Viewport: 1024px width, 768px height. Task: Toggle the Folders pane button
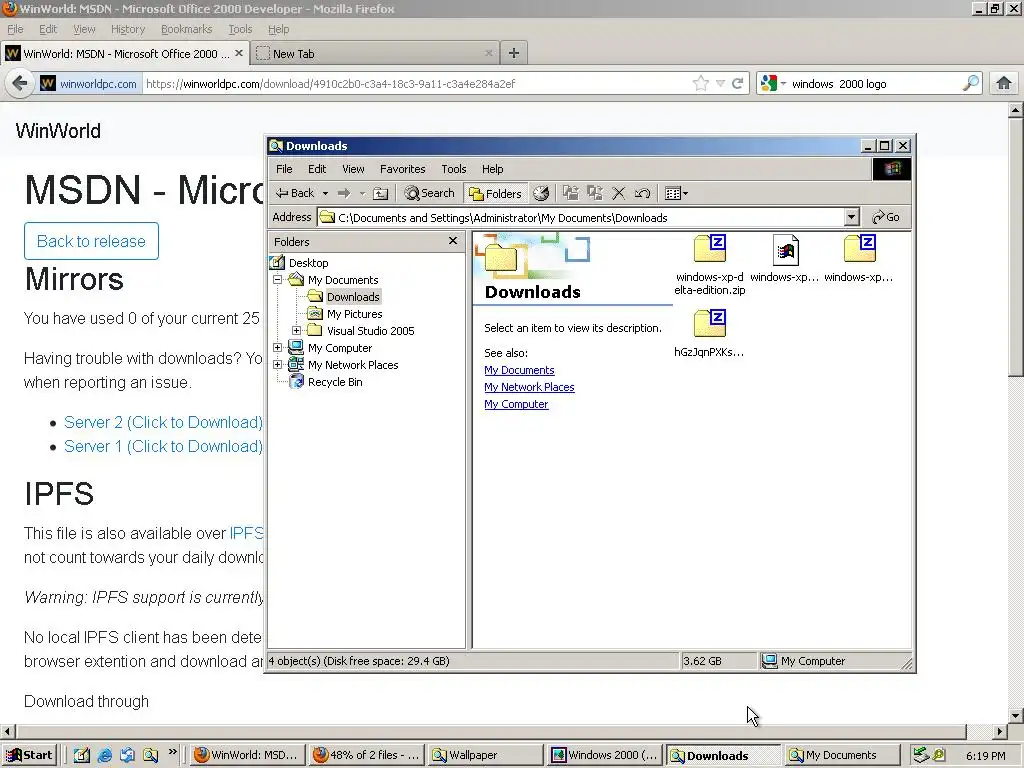(496, 193)
